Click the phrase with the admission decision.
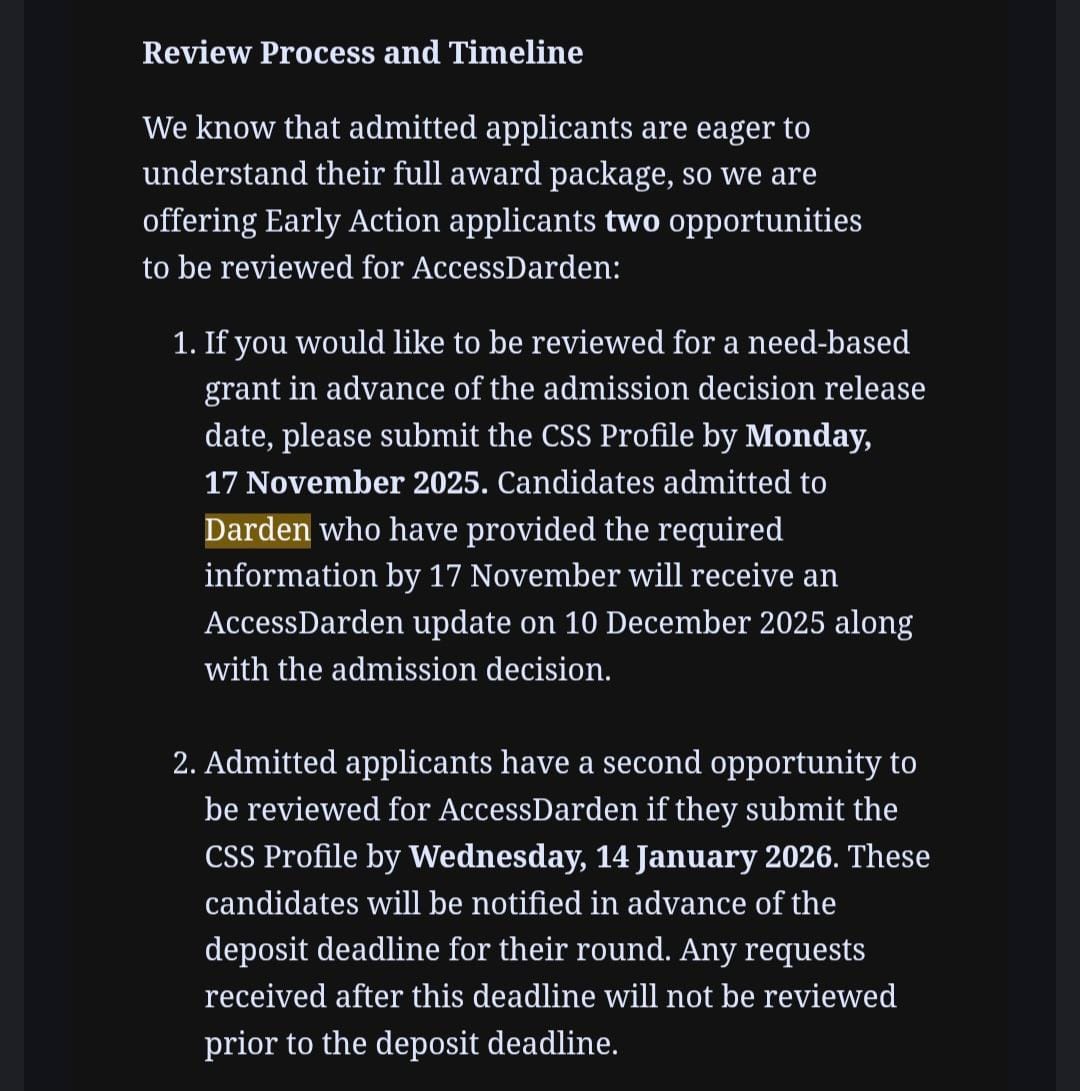1080x1091 pixels. point(407,670)
